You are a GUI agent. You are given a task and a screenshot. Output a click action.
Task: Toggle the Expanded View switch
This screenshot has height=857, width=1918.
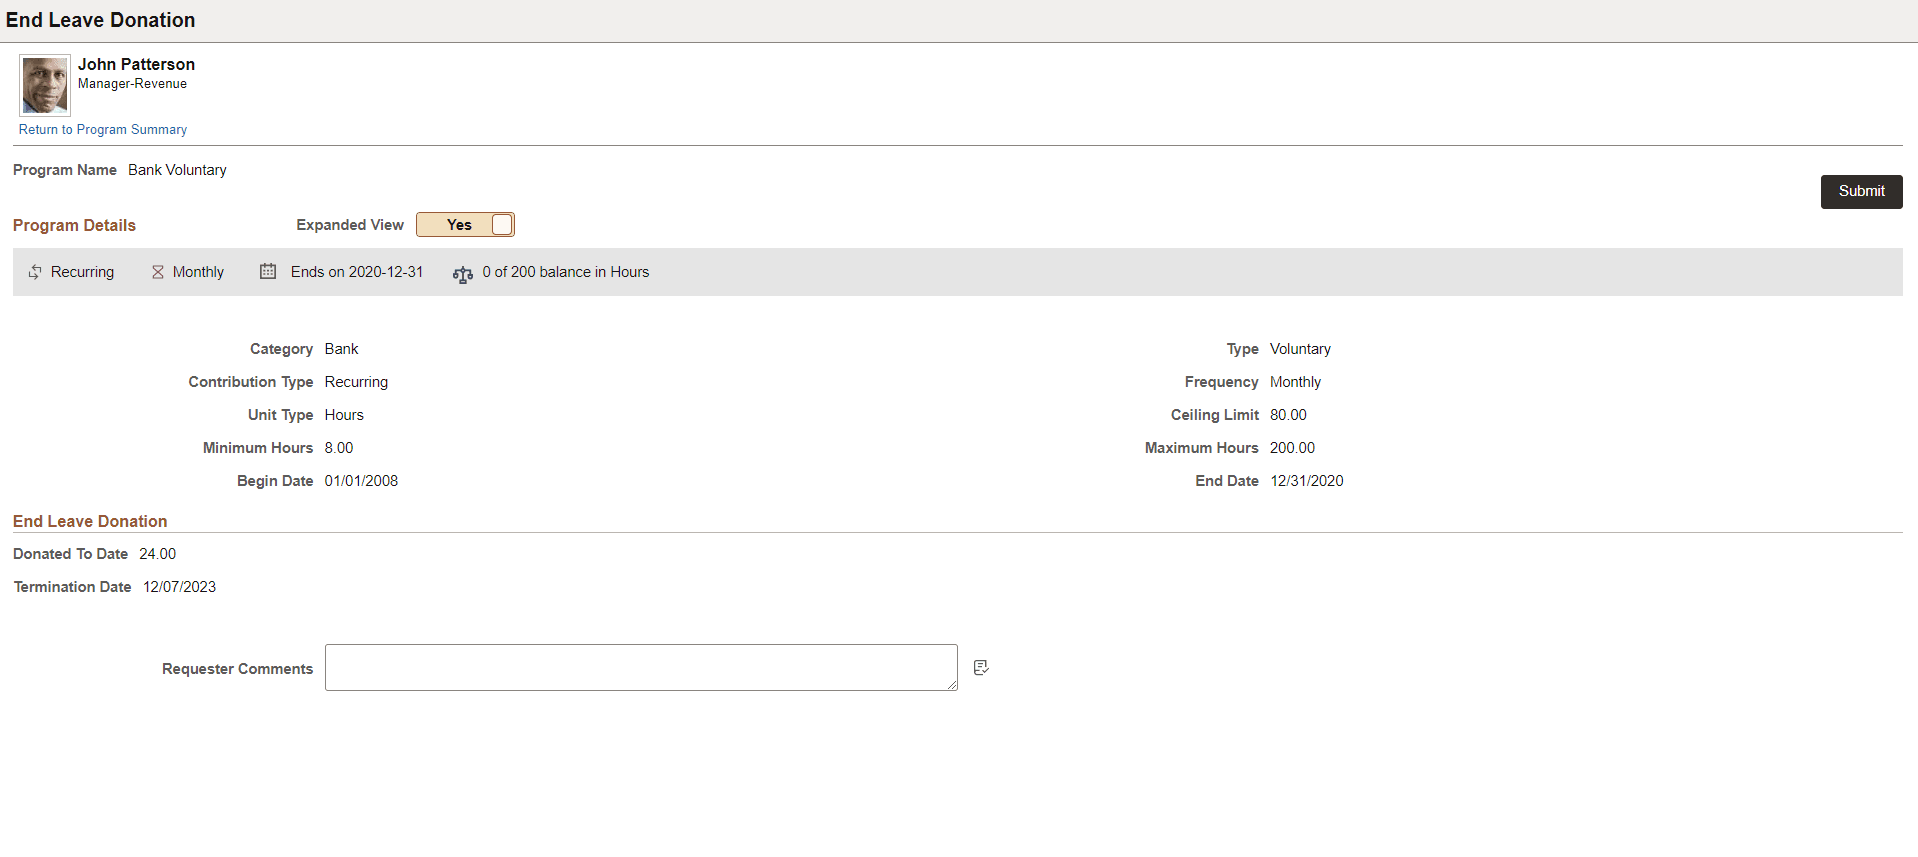[465, 225]
